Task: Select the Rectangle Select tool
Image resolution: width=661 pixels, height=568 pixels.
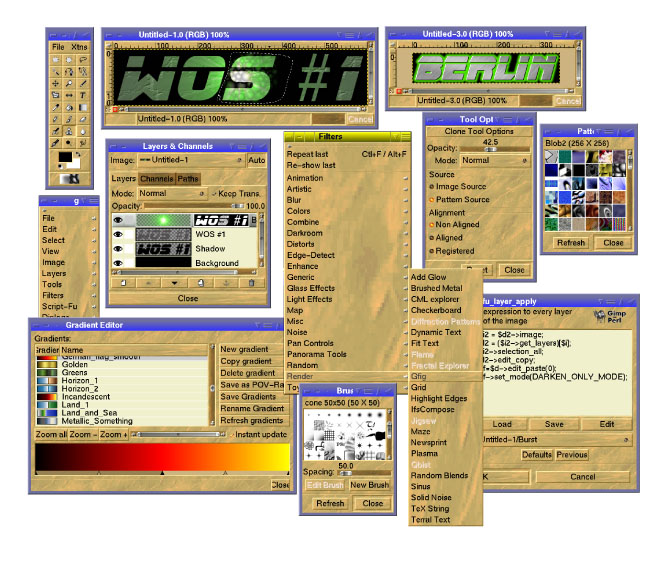Action: (54, 60)
